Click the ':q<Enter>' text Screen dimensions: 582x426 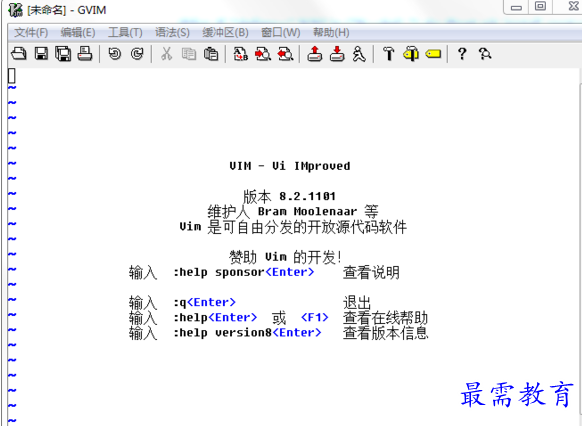pyautogui.click(x=205, y=302)
